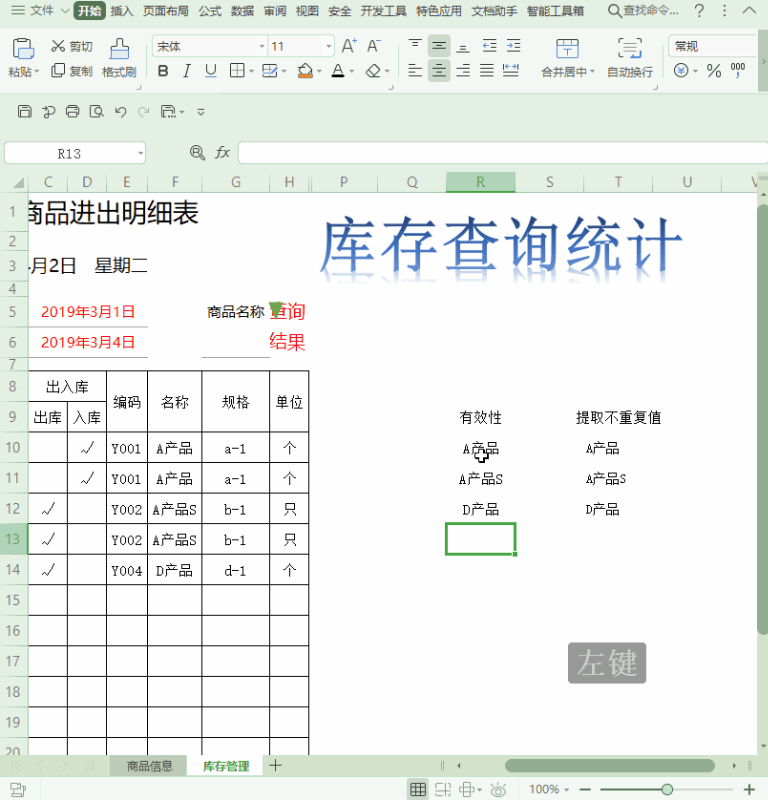Toggle Bold formatting
This screenshot has height=800, width=768.
click(x=162, y=71)
